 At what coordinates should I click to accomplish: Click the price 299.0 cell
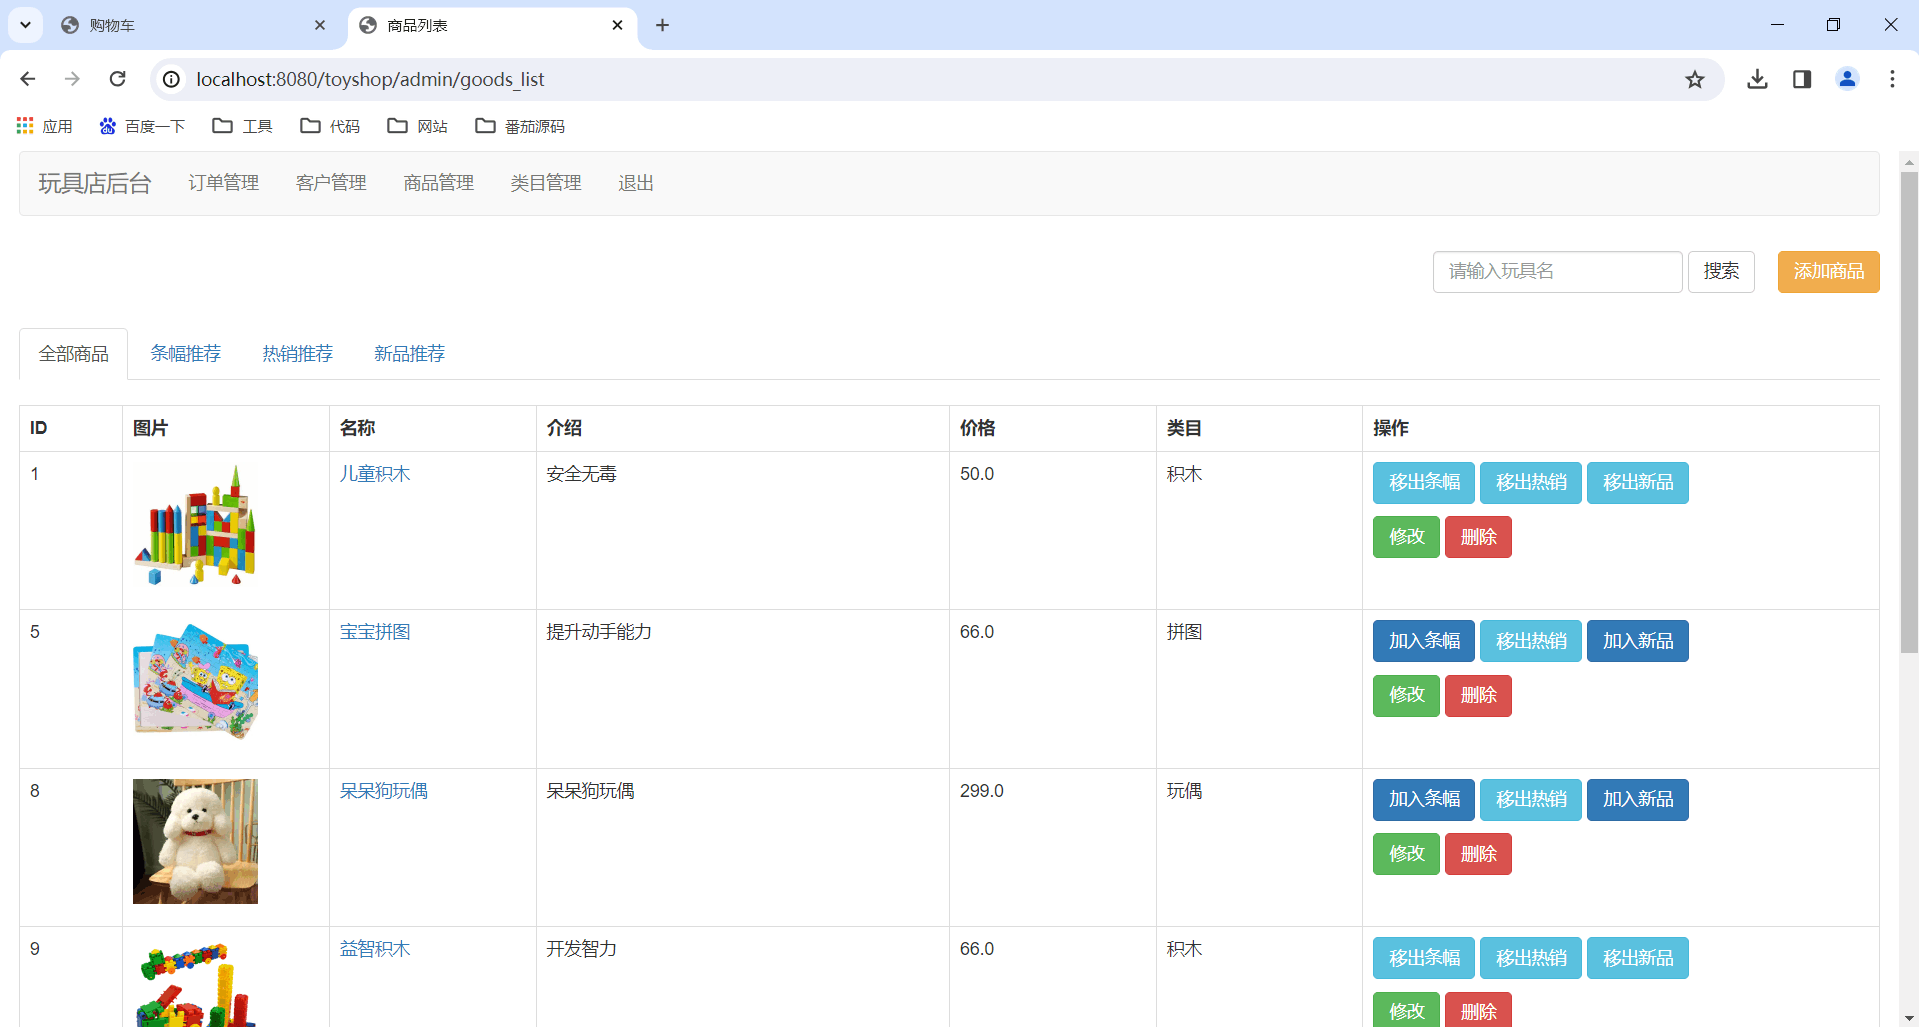pyautogui.click(x=1052, y=847)
